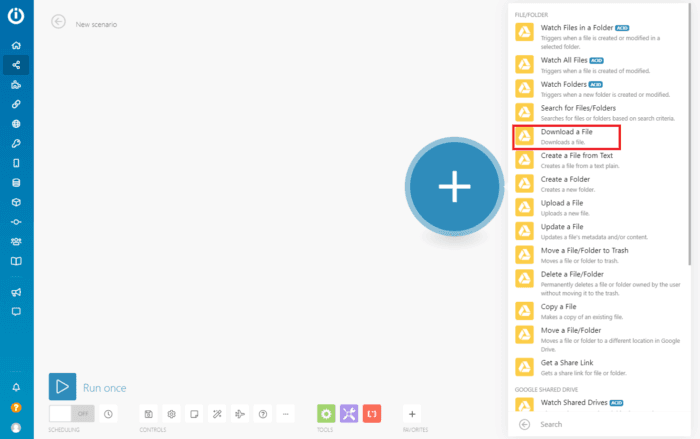Viewport: 700px width, 439px height.
Task: Open Devices phone icon
Action: (x=16, y=163)
